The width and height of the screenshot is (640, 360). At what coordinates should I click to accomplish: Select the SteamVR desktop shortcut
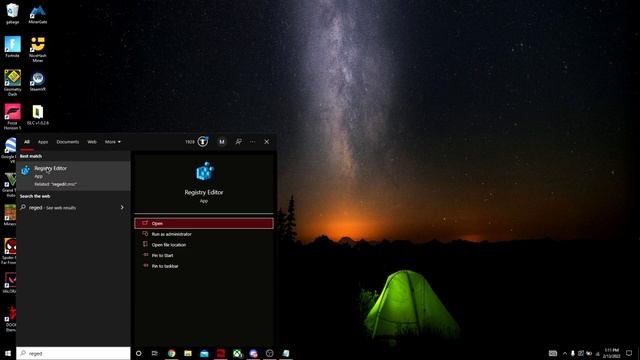[x=38, y=81]
